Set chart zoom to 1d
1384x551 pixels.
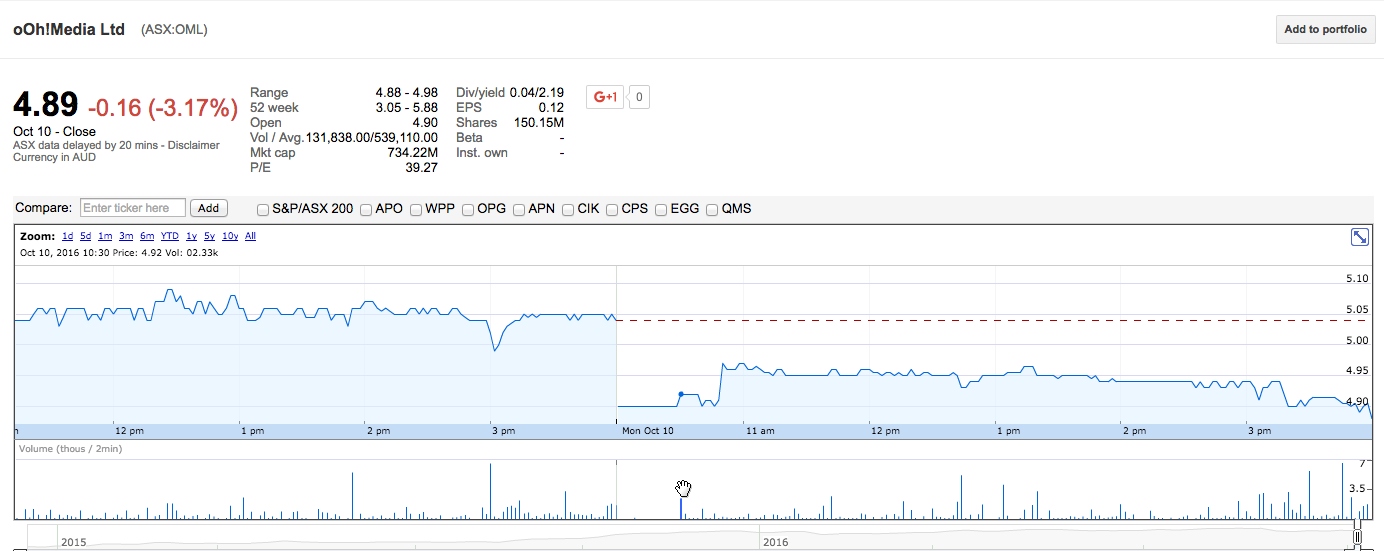pos(67,237)
